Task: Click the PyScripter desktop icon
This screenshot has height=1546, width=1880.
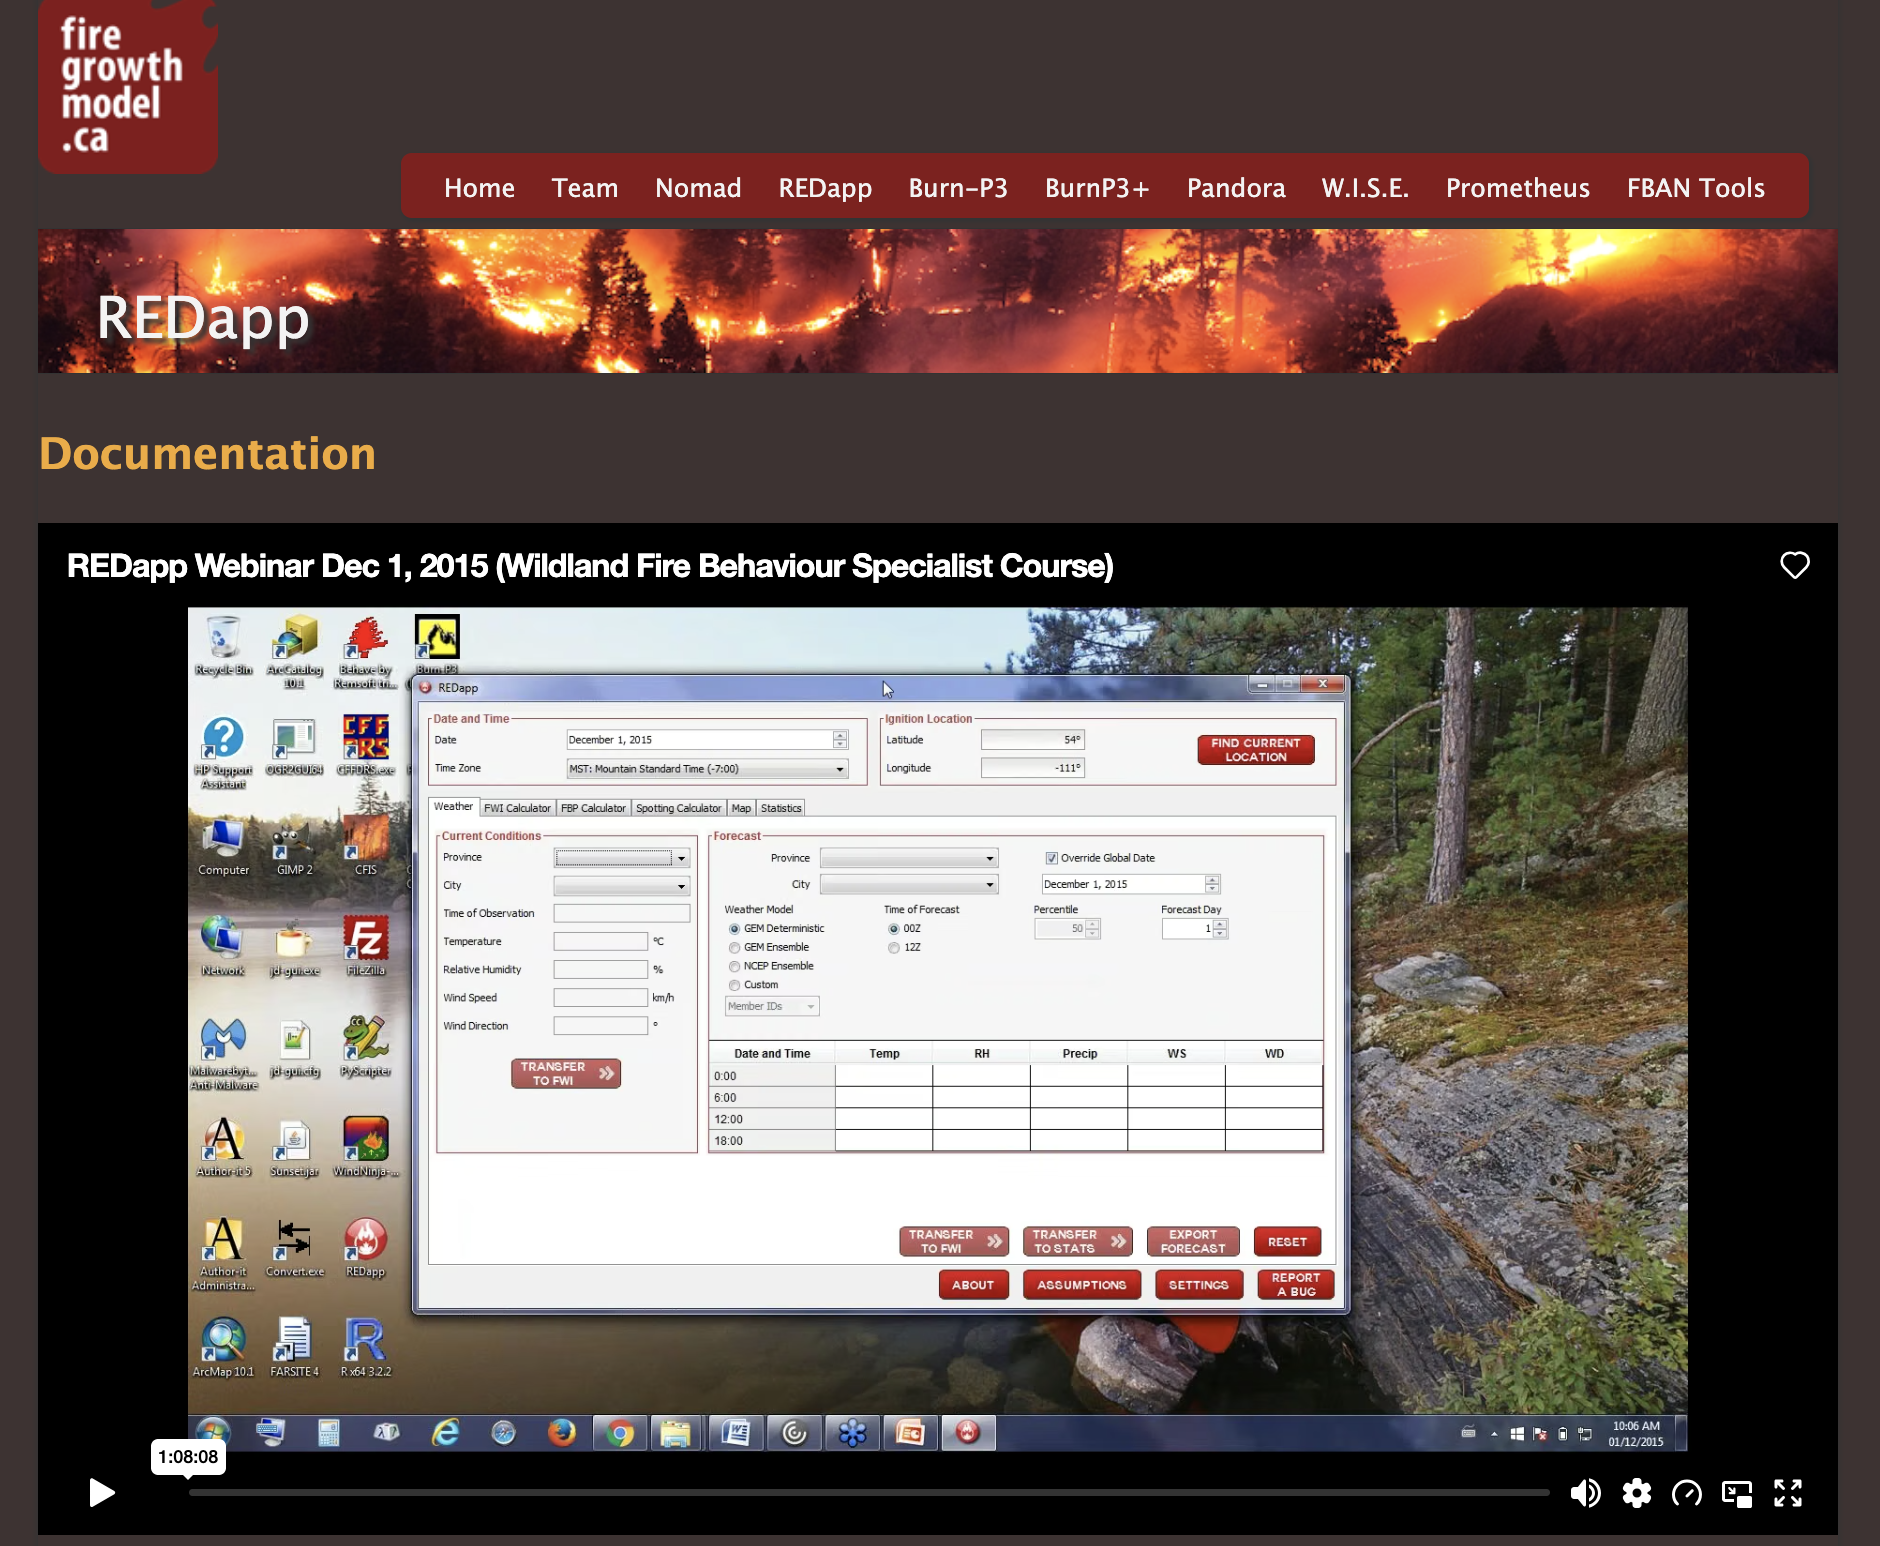Action: point(366,1046)
